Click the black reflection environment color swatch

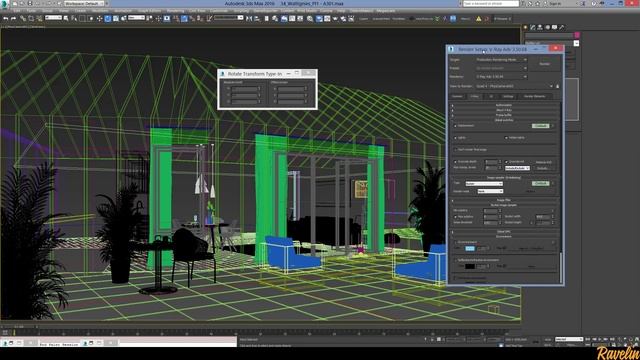pos(470,266)
